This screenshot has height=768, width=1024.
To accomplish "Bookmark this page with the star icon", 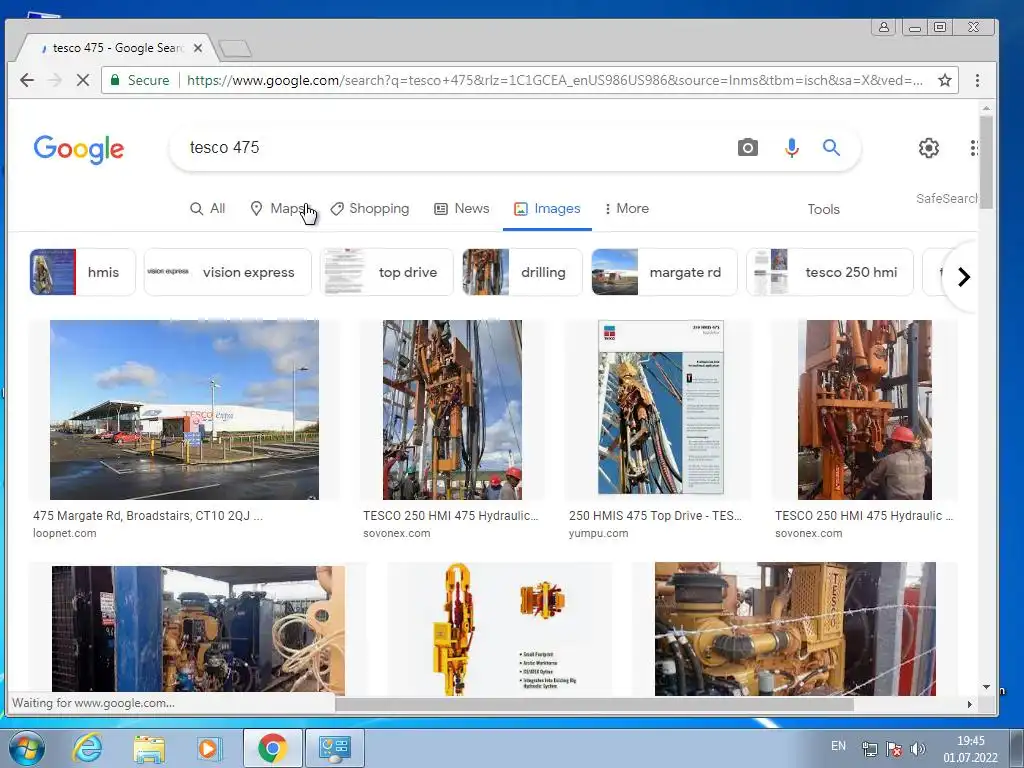I will click(x=944, y=80).
